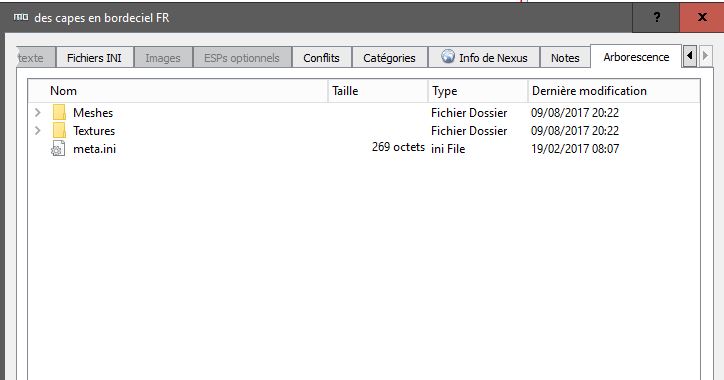Switch to the Catégories tab
The image size is (724, 380).
tap(389, 58)
